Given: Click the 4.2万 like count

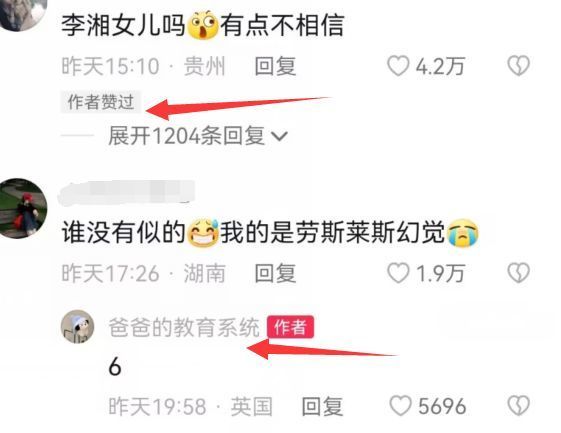Looking at the screenshot, I should click(x=440, y=66).
